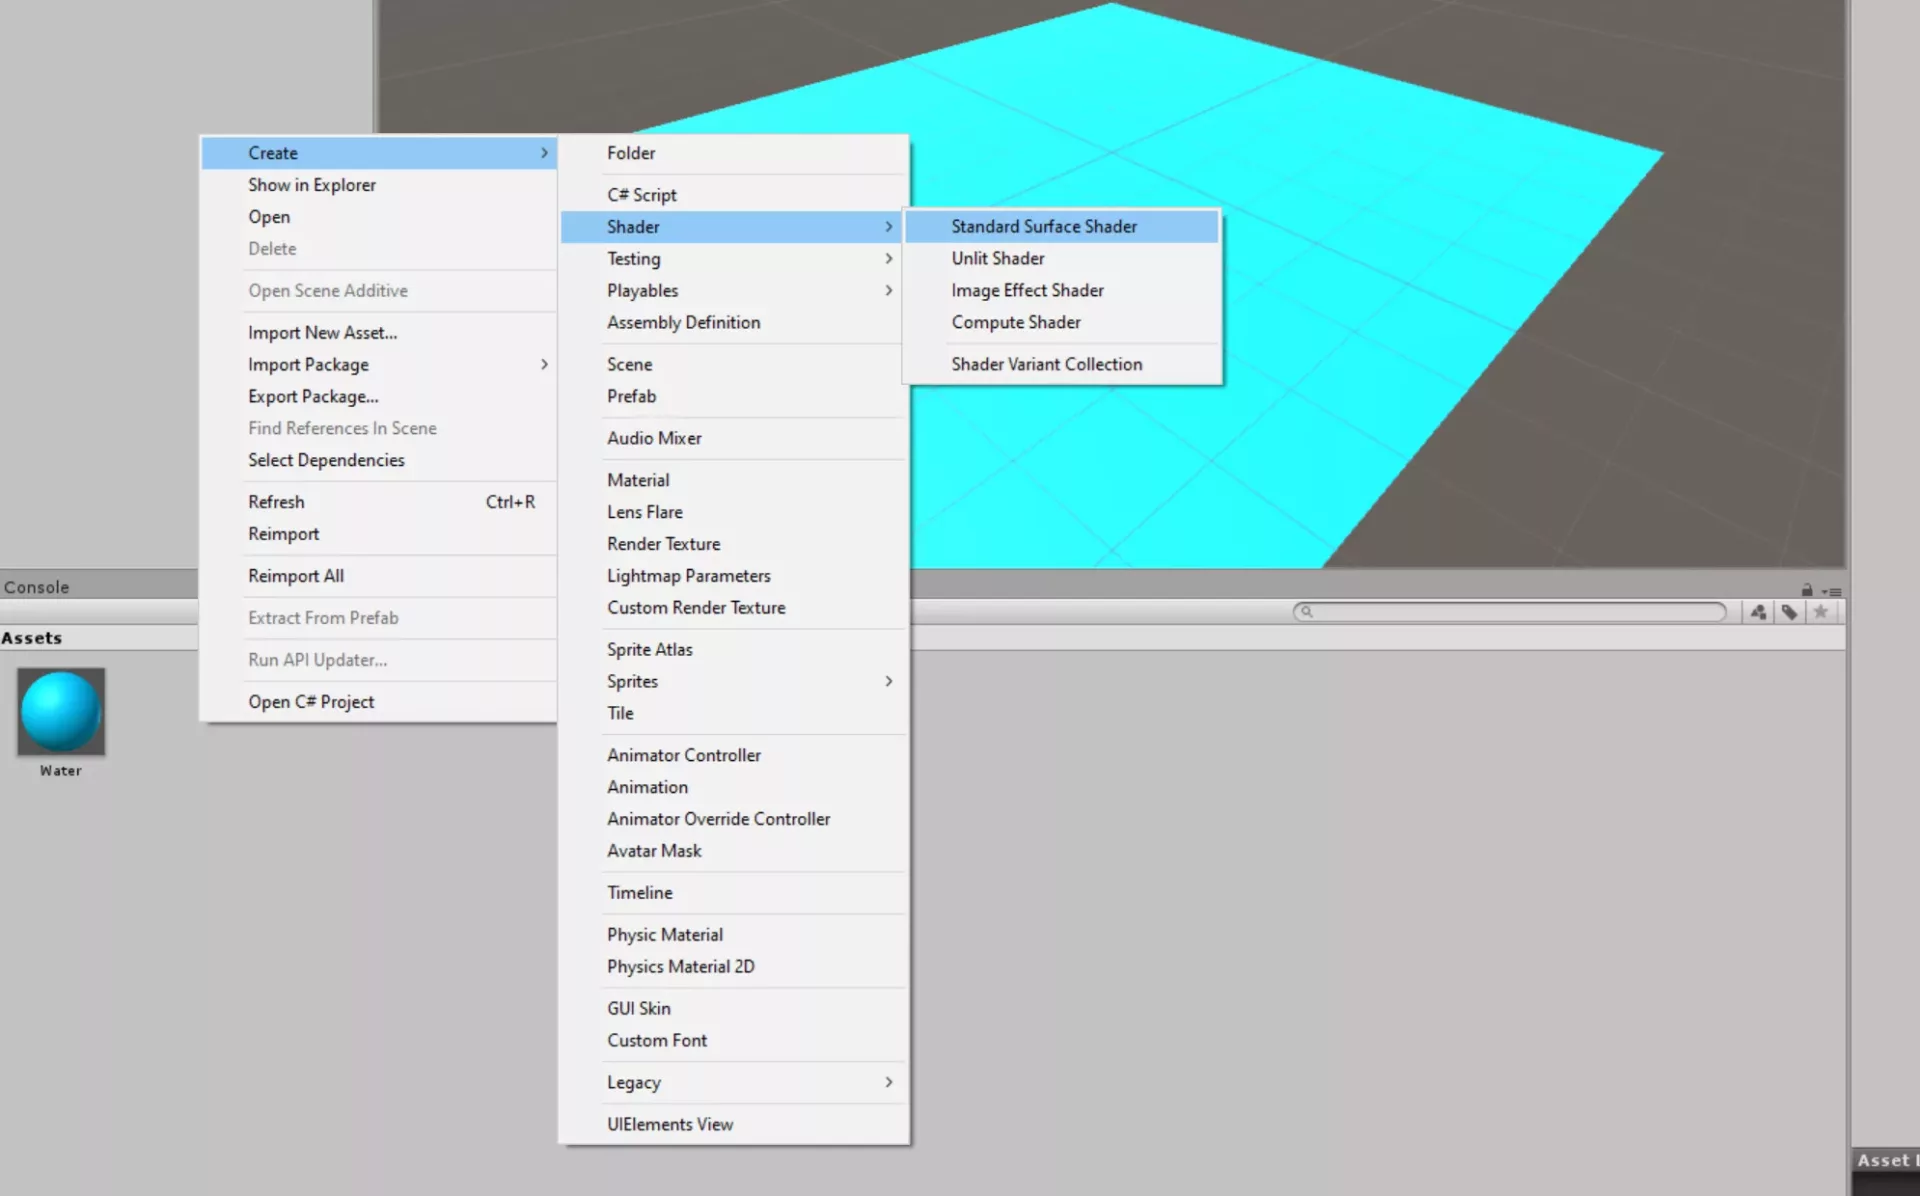Click the Search by Label tag icon
1920x1196 pixels.
tap(1789, 612)
